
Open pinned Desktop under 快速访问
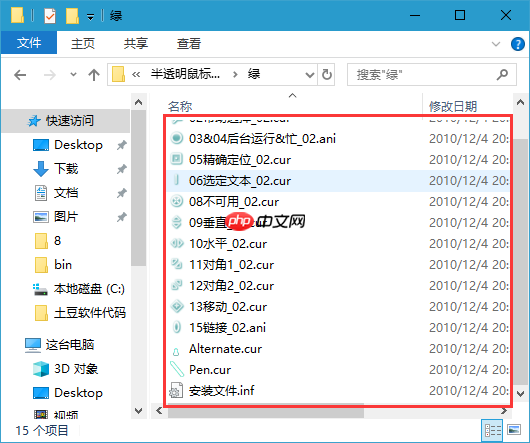[78, 145]
